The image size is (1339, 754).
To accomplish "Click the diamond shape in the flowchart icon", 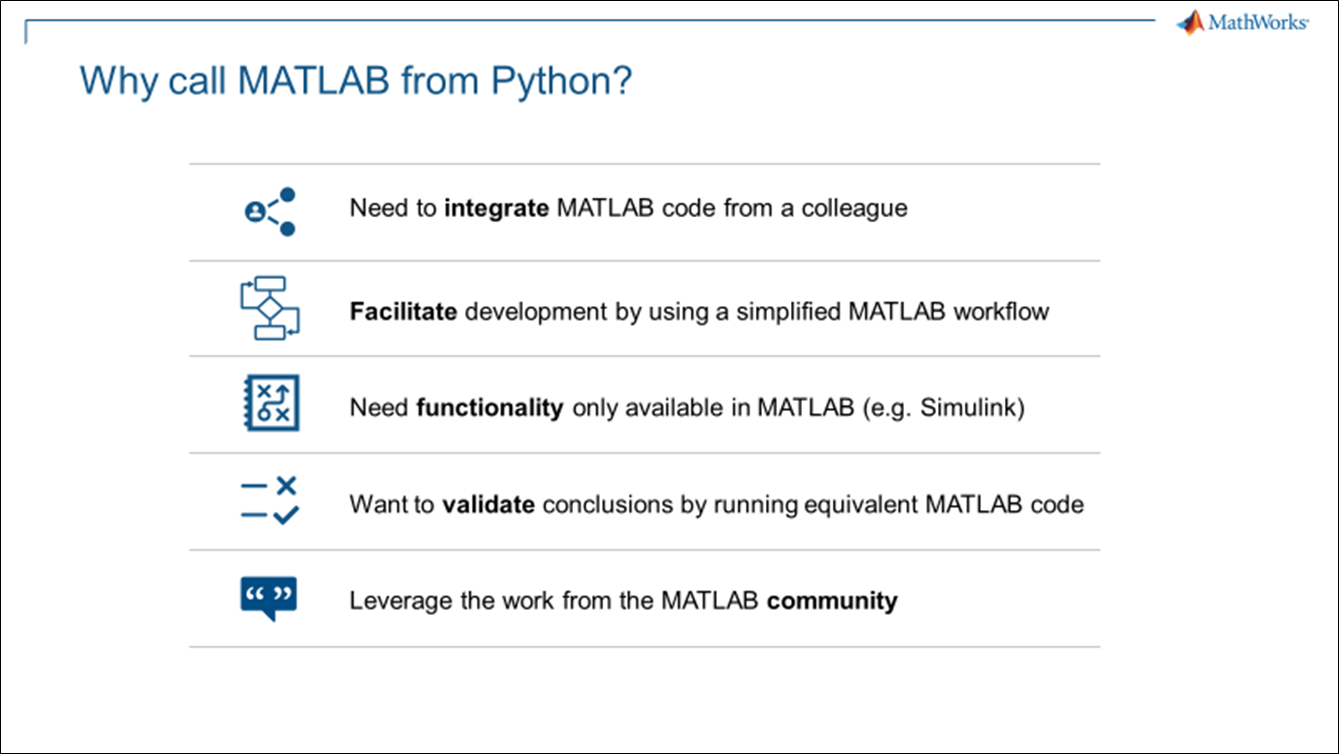I will coord(270,308).
